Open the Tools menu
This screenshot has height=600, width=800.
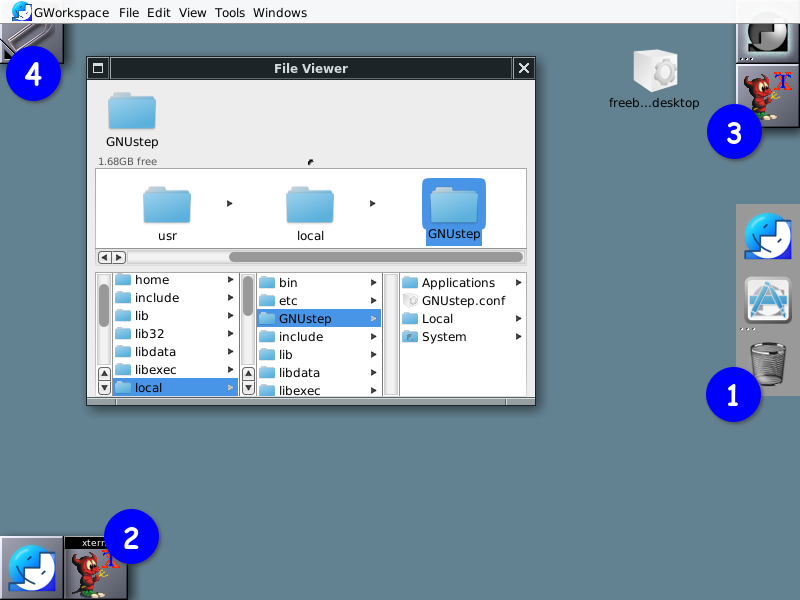[x=229, y=12]
